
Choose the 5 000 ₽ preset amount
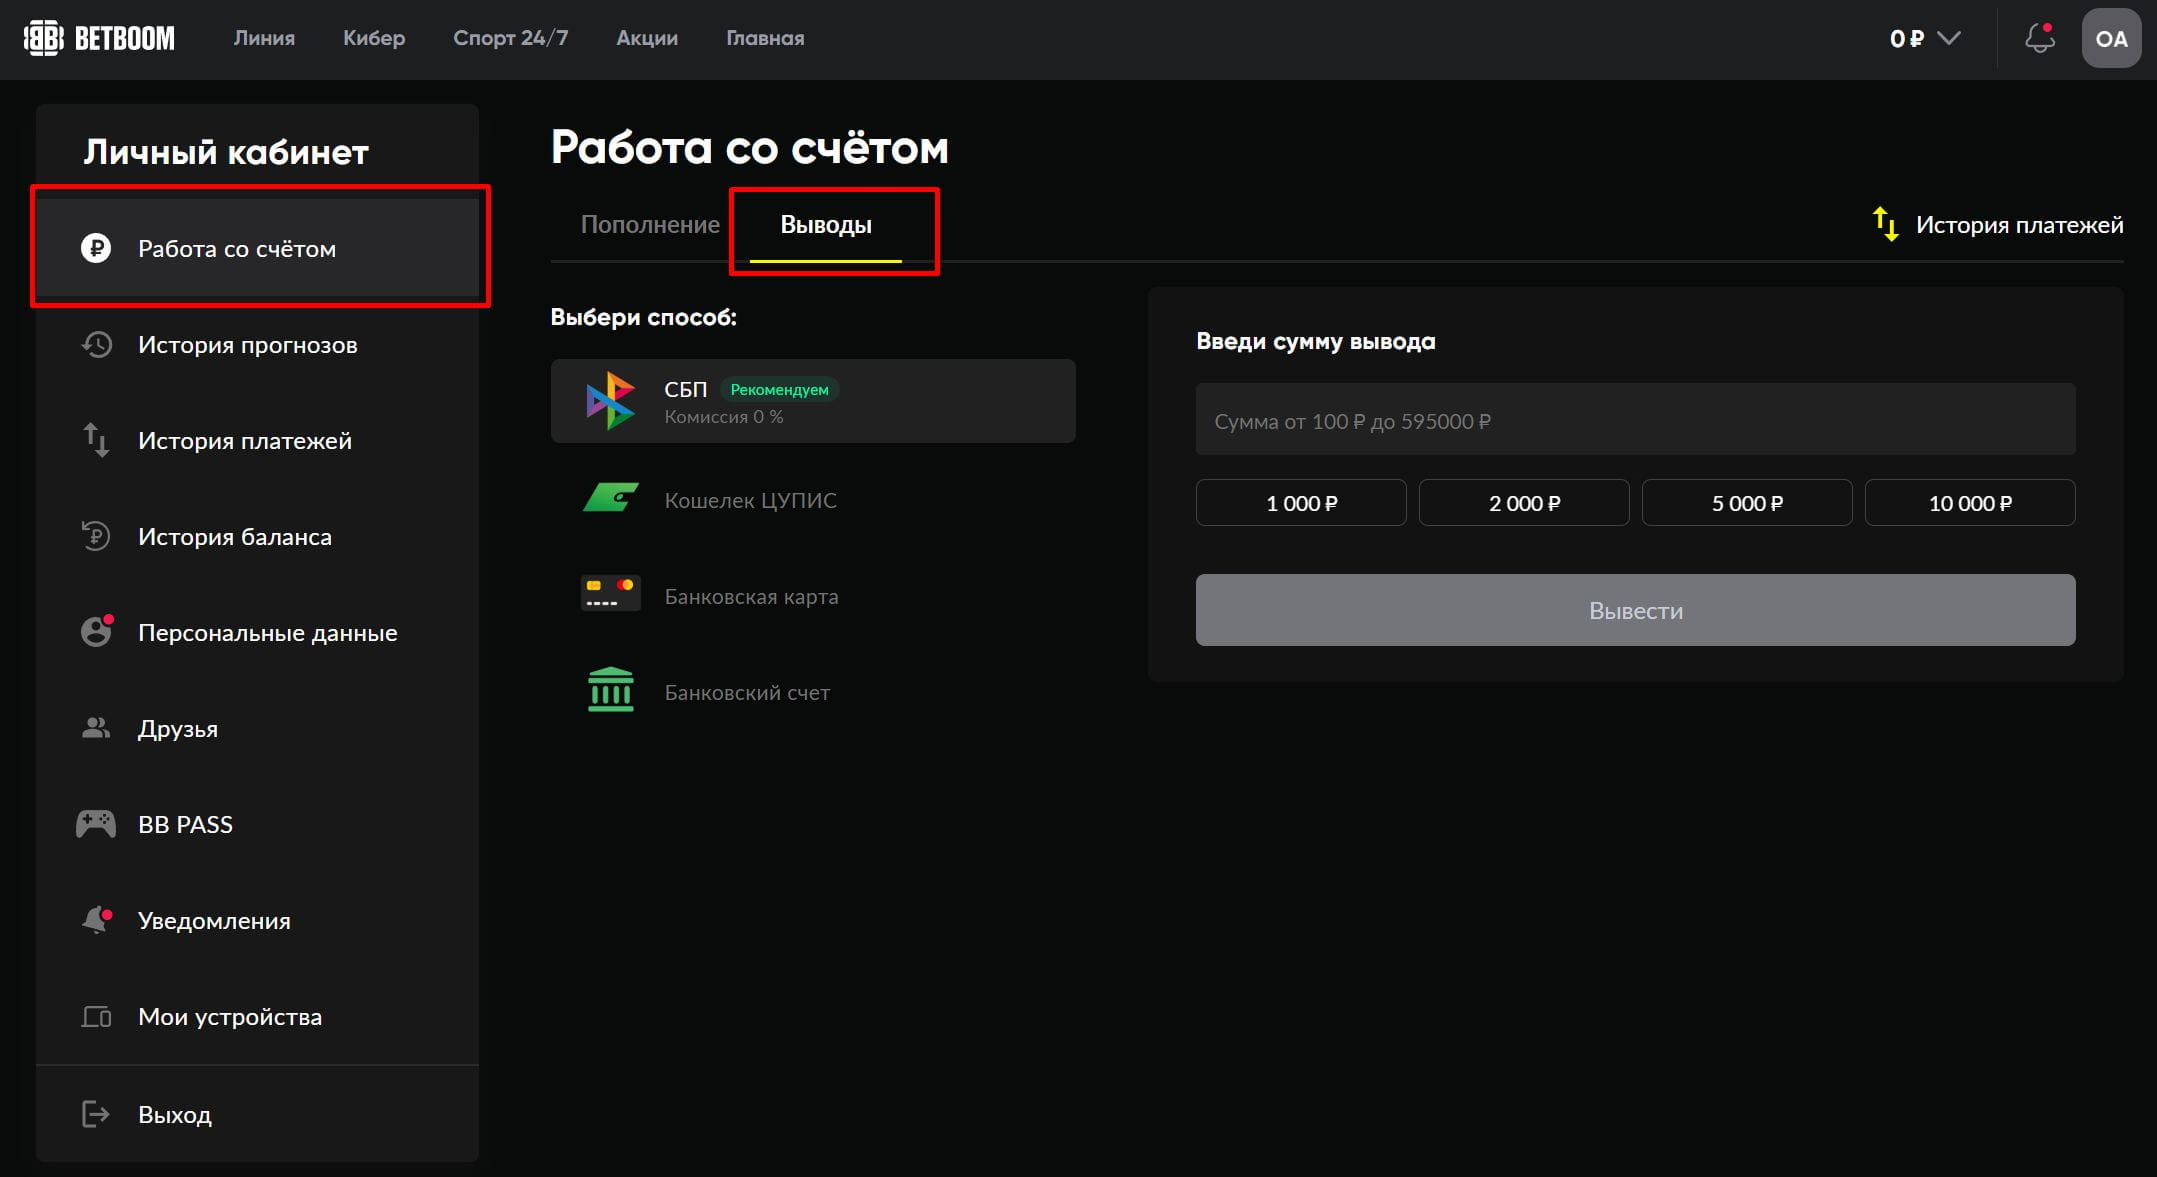coord(1747,503)
